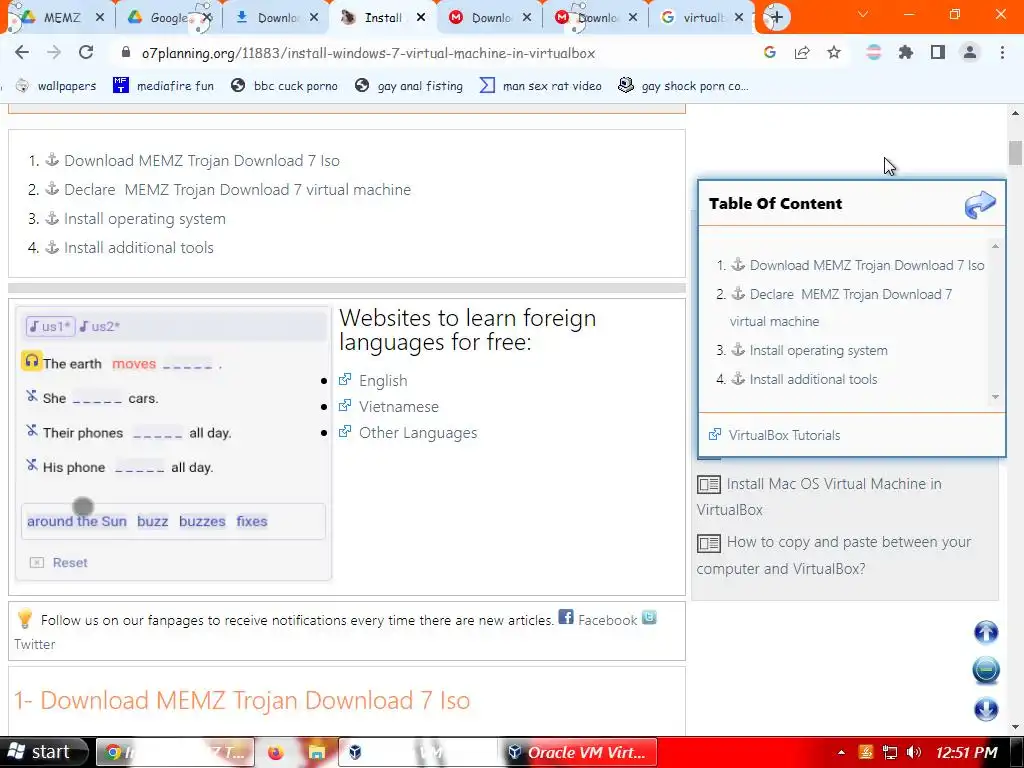Open a new browser tab
The image size is (1024, 768).
tap(776, 18)
